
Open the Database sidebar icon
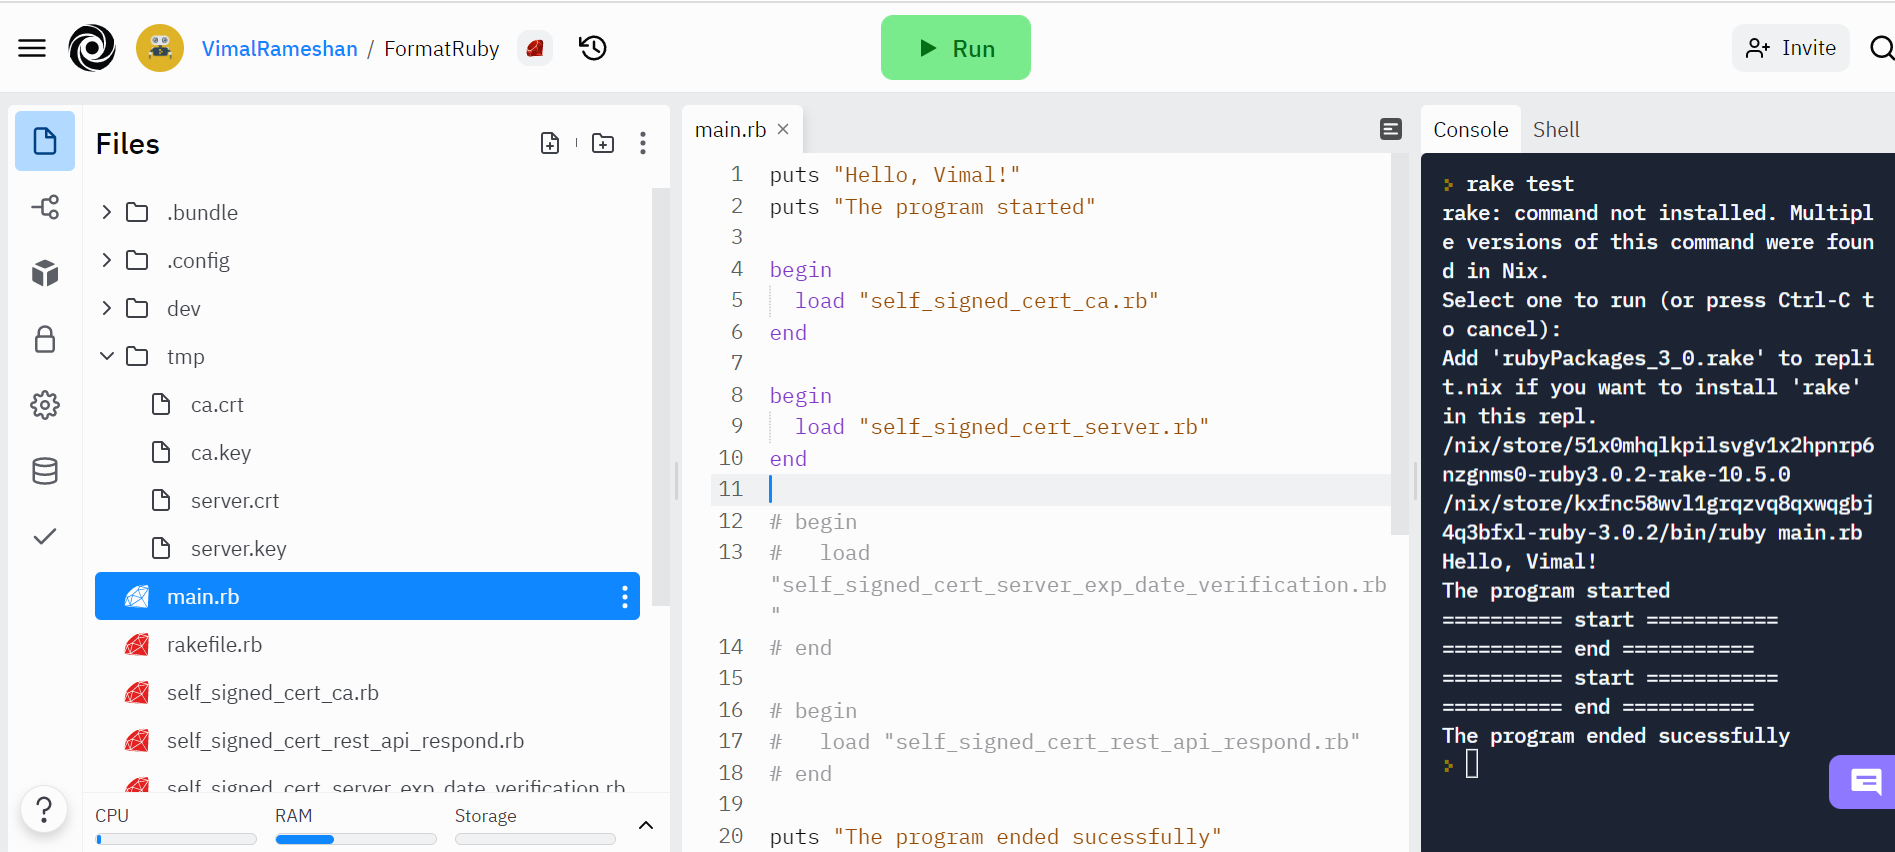point(45,471)
